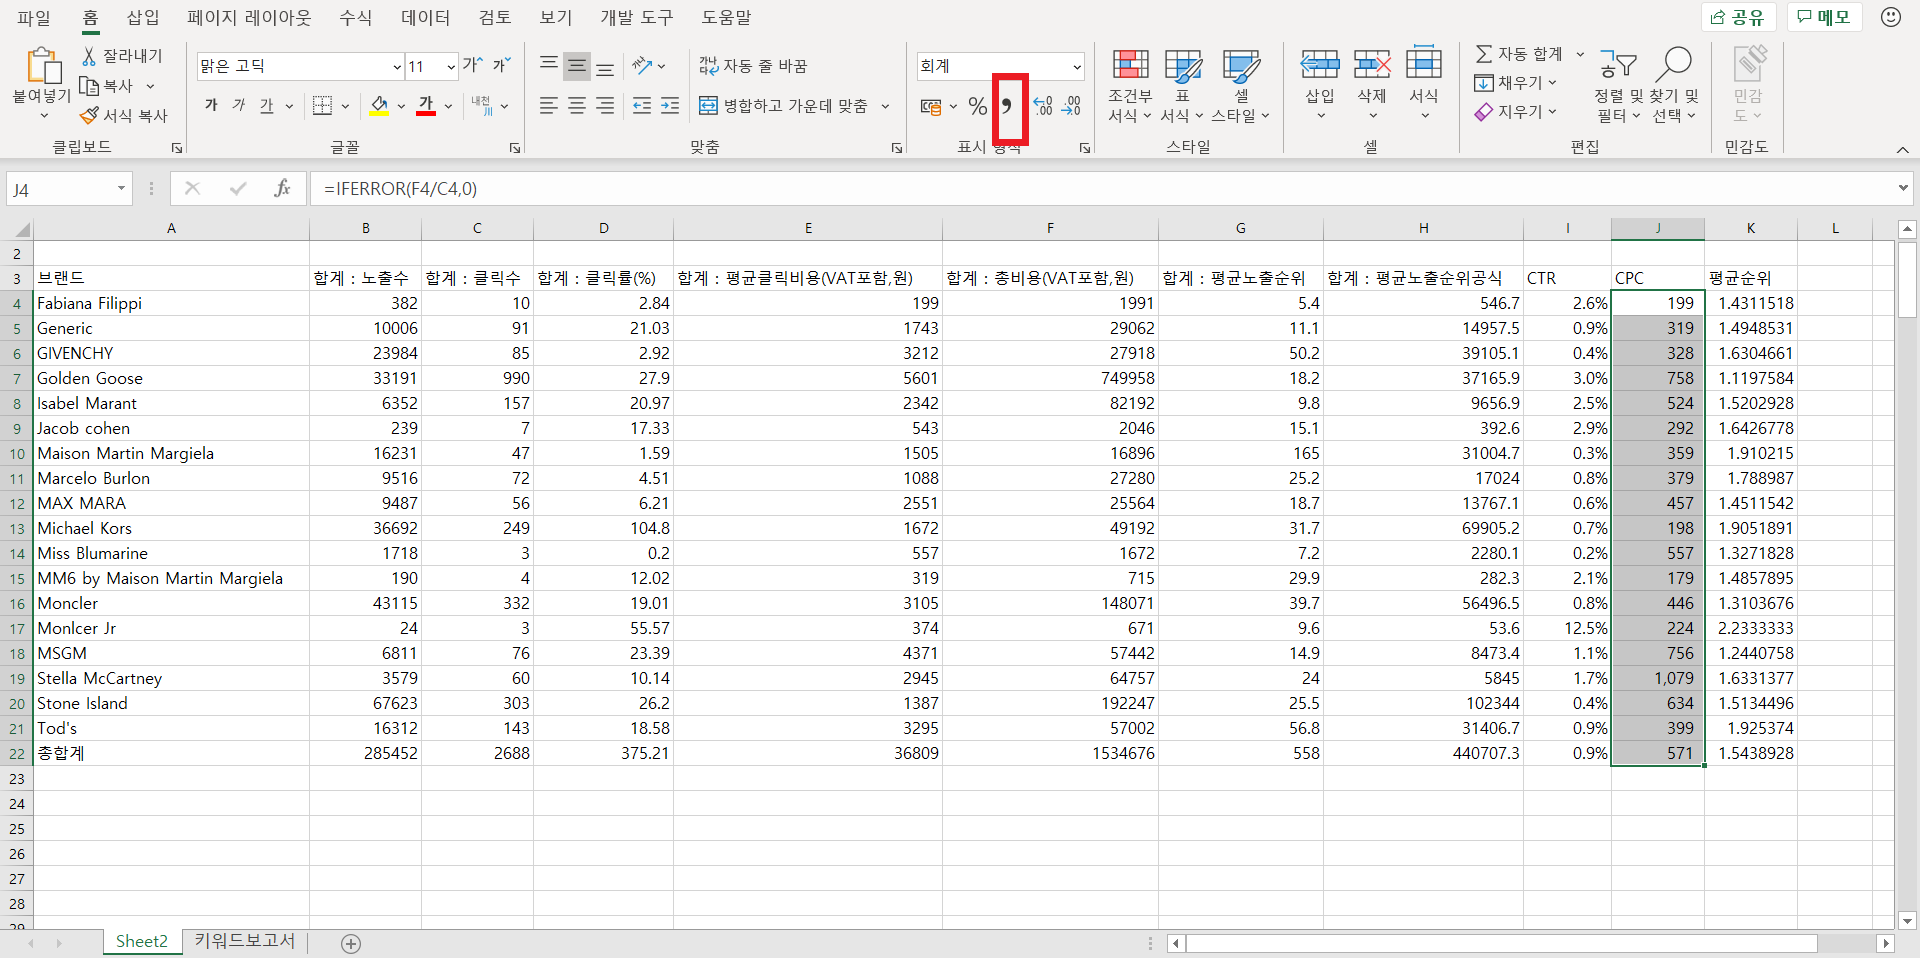
Task: Click Wrap Text (자동 줄 바꿈)
Action: [x=753, y=66]
